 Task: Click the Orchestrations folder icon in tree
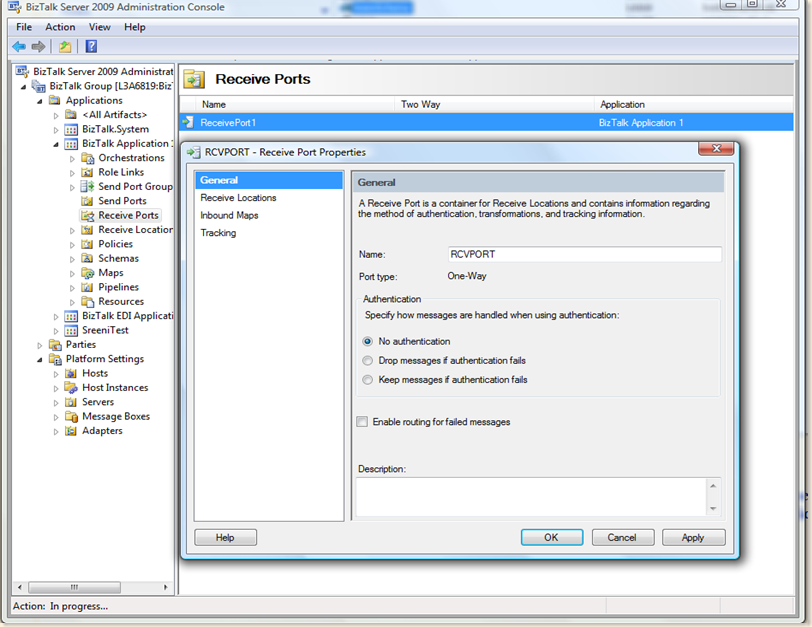88,158
